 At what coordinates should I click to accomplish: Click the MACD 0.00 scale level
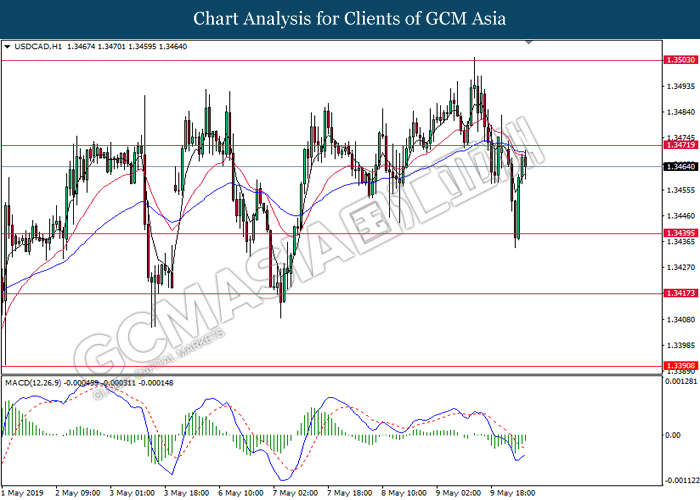pos(674,435)
